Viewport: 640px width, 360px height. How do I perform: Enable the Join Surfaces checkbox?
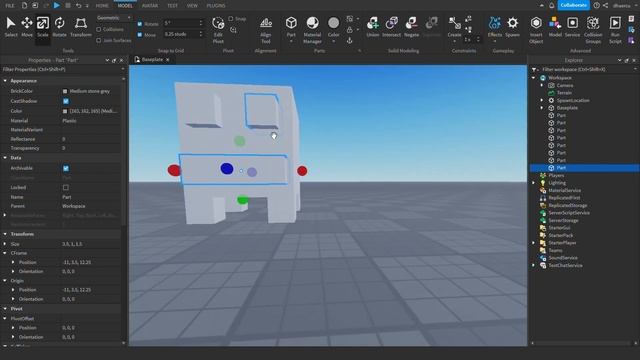98,40
